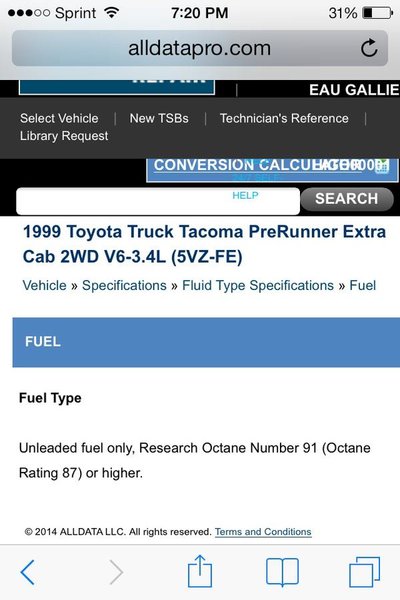
Task: Click the SEARCH button
Action: tap(347, 199)
